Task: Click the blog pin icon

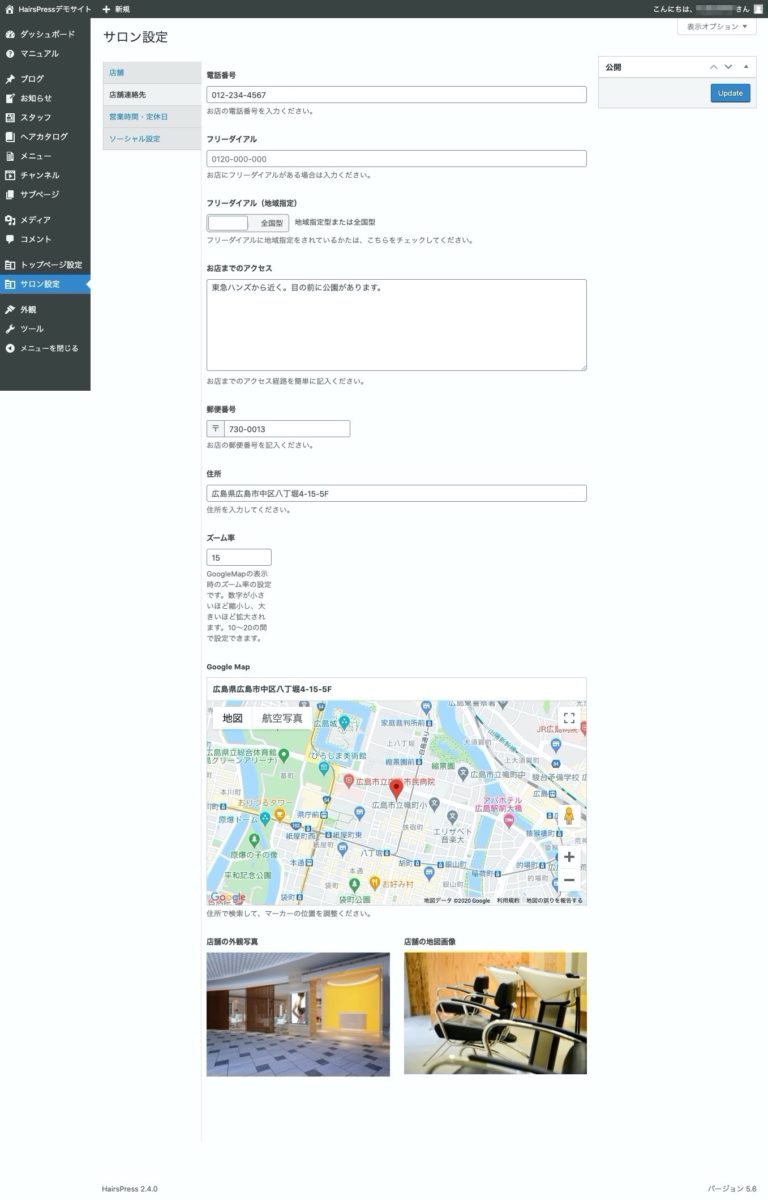Action: coord(10,79)
